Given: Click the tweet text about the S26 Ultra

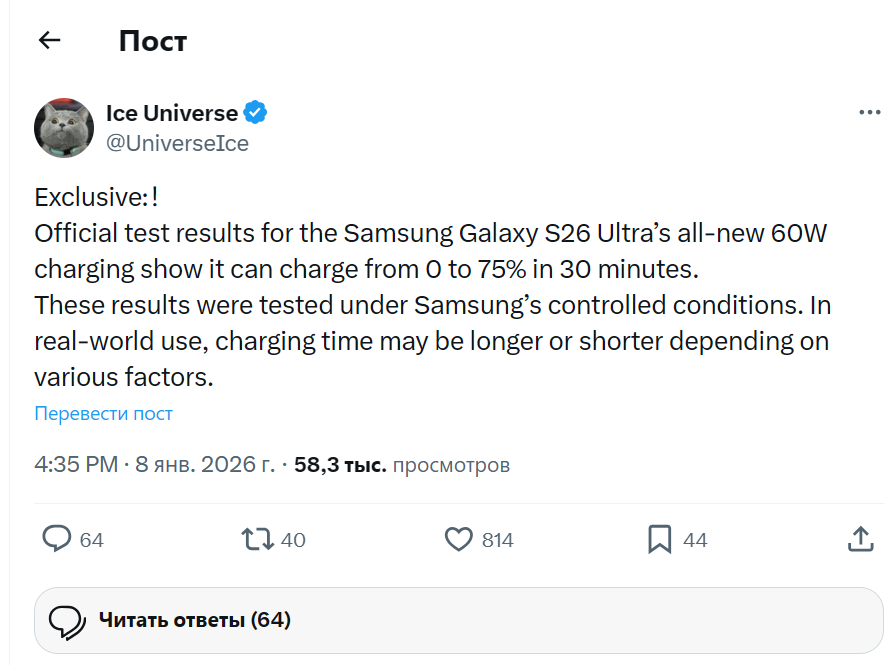Looking at the screenshot, I should [x=432, y=286].
